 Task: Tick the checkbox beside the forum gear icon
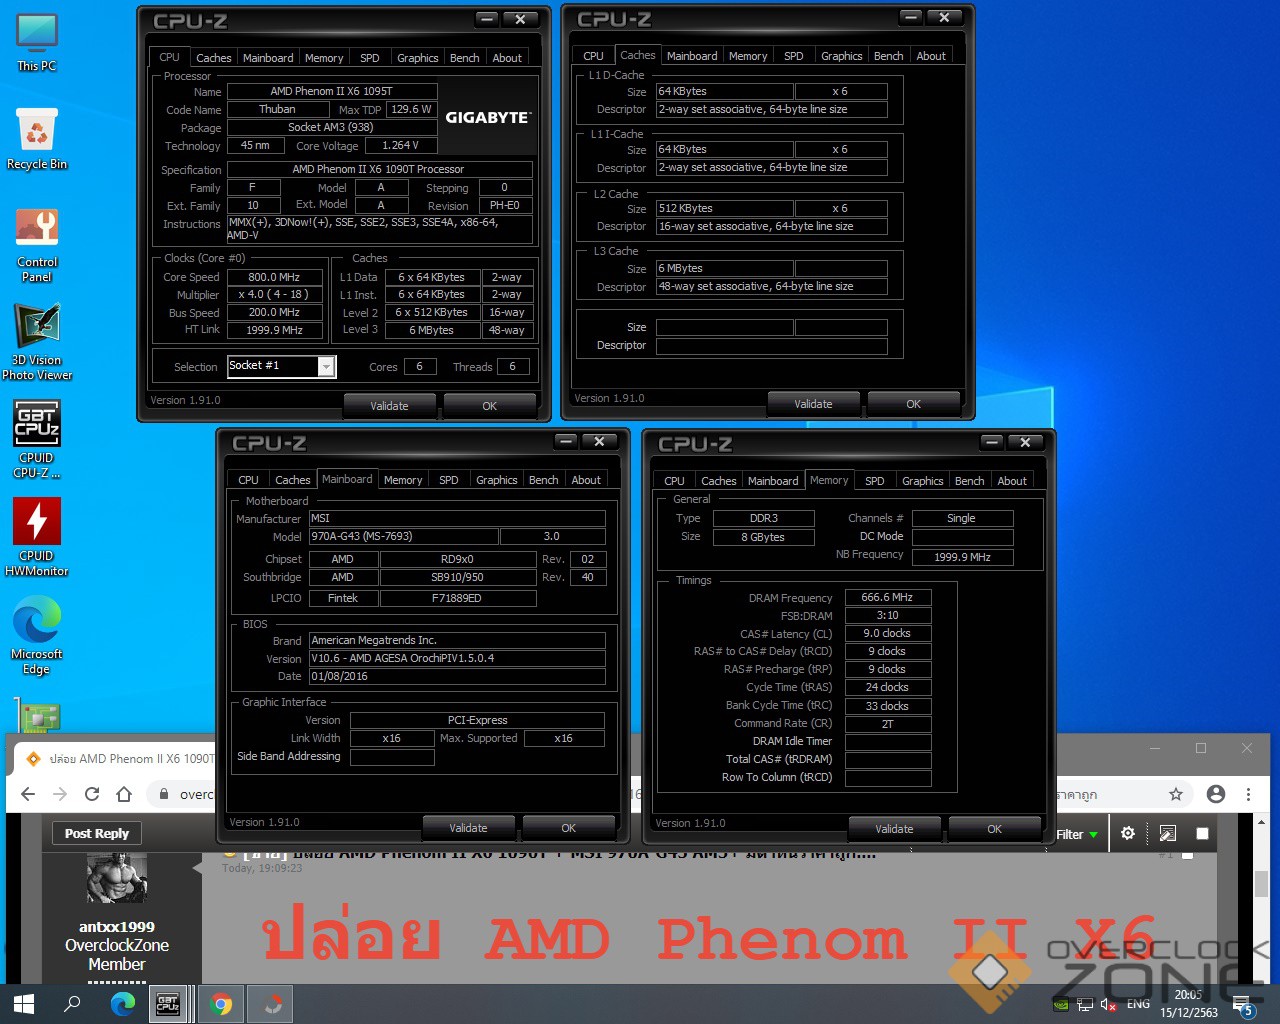coord(1202,833)
